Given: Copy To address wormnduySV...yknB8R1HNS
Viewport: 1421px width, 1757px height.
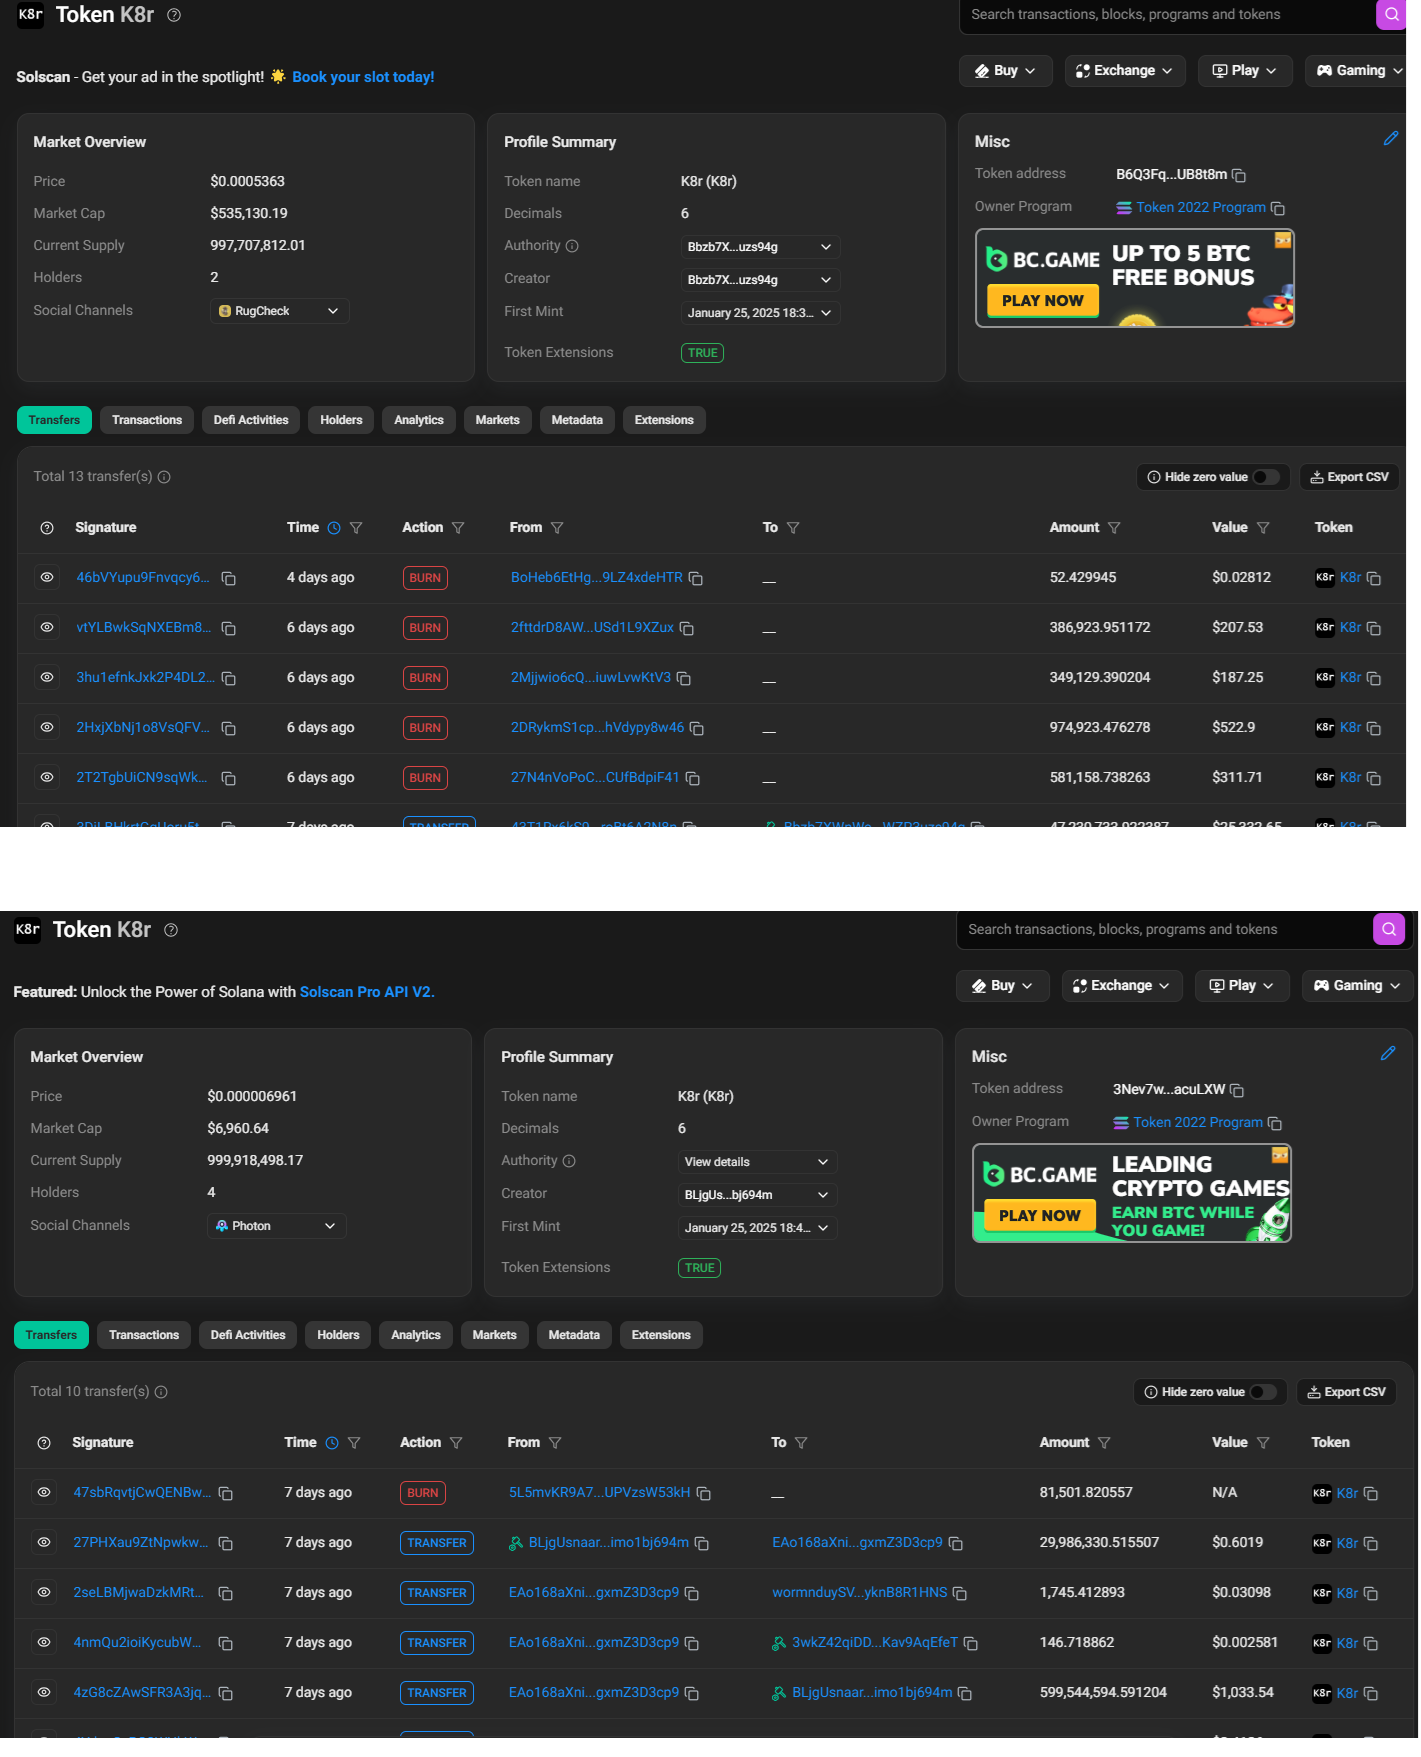Looking at the screenshot, I should click(960, 1593).
